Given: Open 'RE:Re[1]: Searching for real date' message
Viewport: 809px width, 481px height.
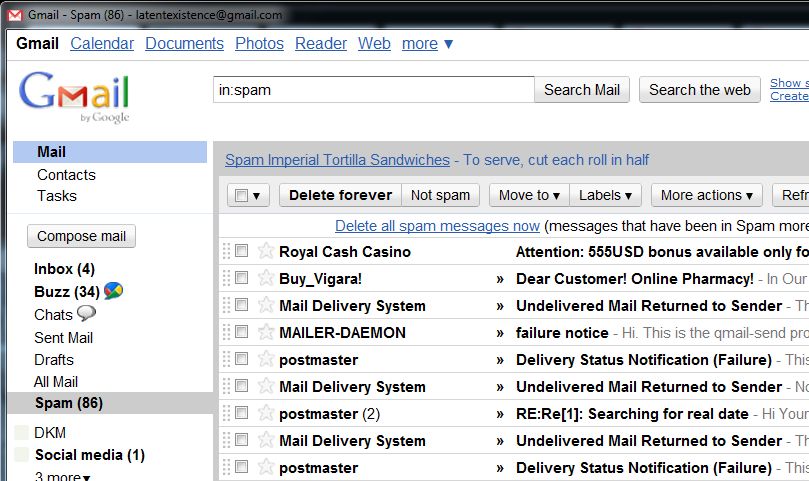Looking at the screenshot, I should click(632, 414).
